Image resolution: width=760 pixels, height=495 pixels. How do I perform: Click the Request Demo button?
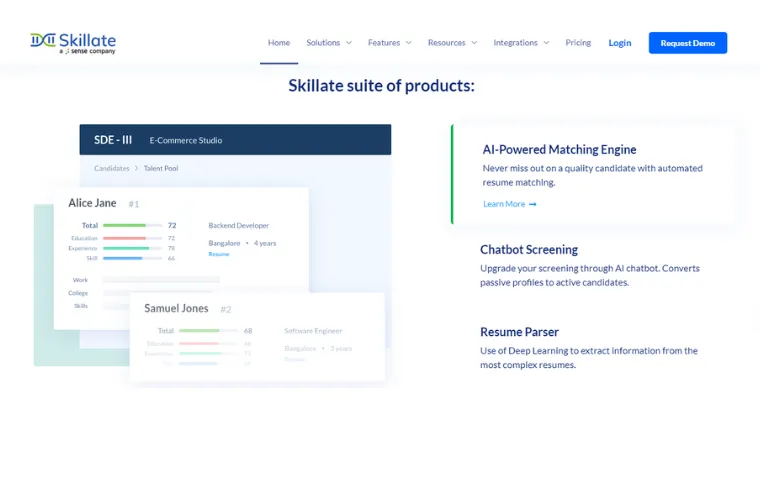688,43
